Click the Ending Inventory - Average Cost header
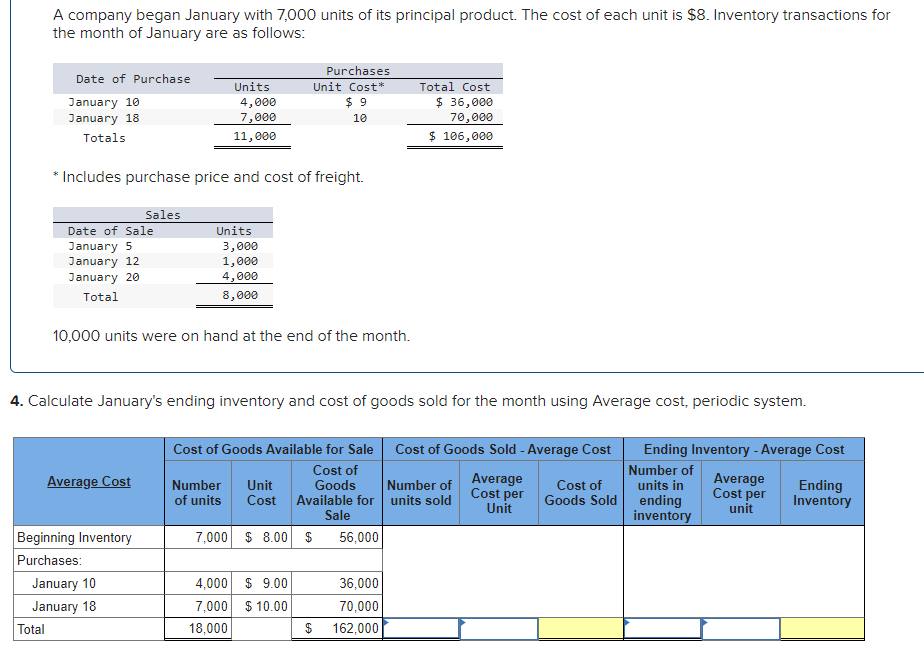Image resolution: width=924 pixels, height=647 pixels. pos(744,450)
